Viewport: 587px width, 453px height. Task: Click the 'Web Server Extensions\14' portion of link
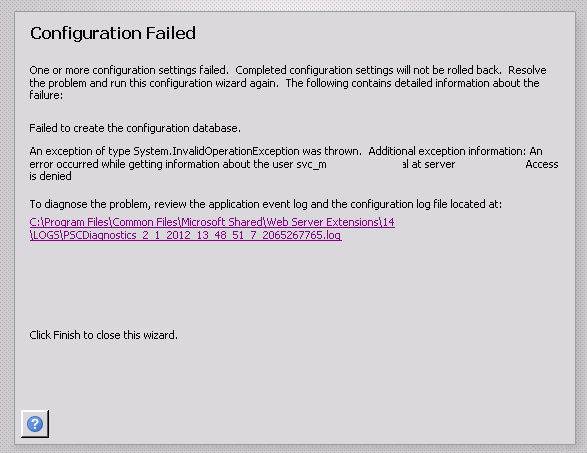[330, 222]
